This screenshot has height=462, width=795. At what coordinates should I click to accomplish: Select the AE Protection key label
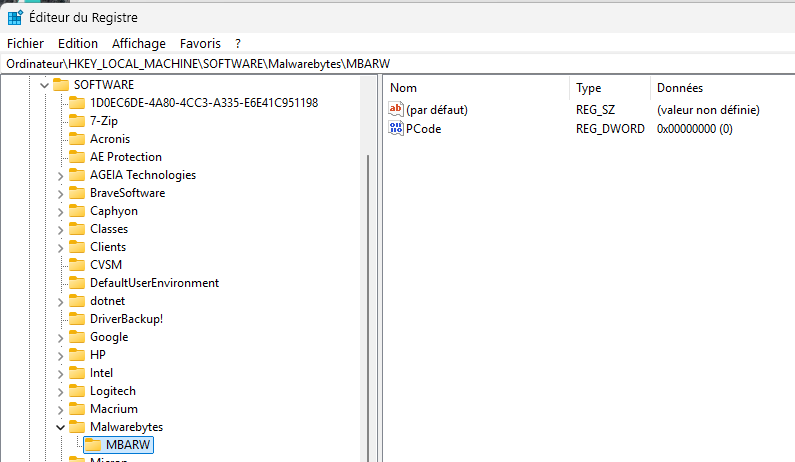click(x=126, y=157)
